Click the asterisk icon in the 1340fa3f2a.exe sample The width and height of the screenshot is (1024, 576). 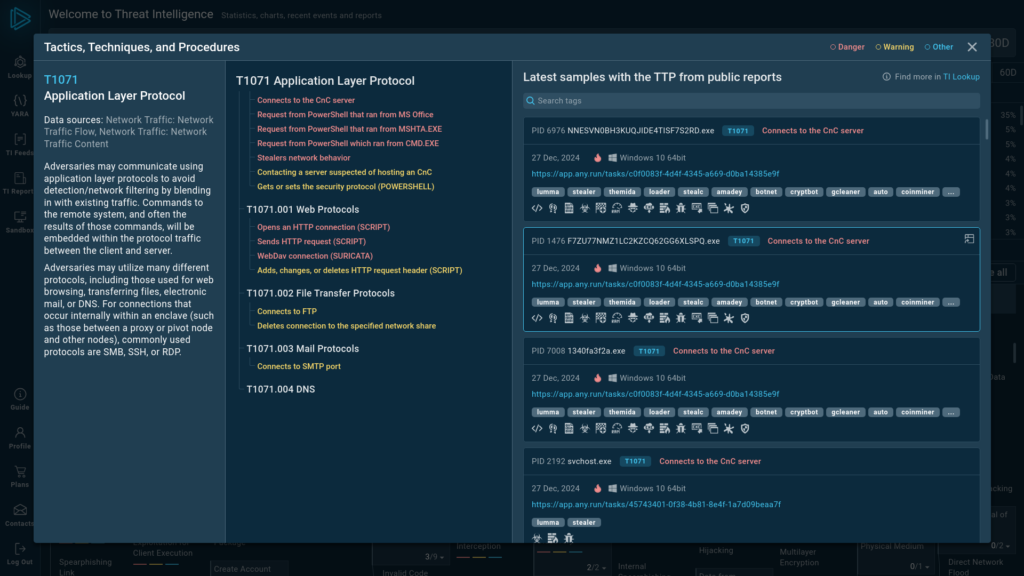pos(728,428)
